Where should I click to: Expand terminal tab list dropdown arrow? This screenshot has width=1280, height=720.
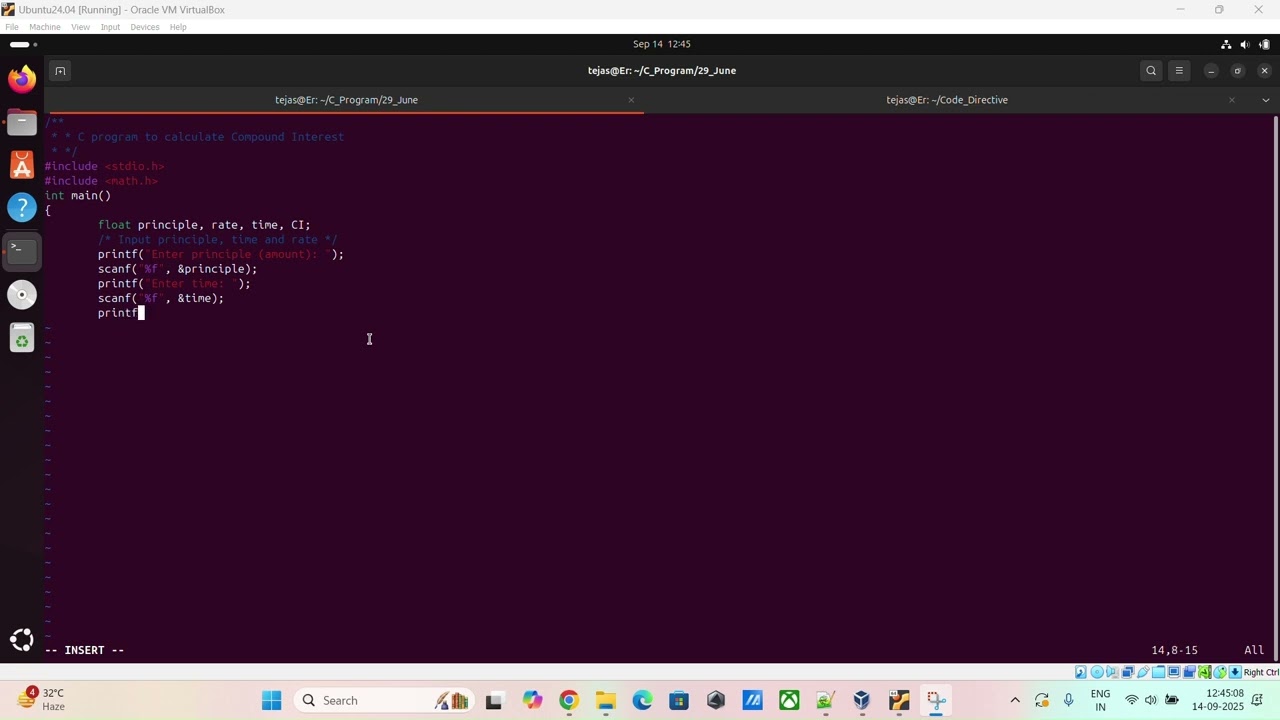pyautogui.click(x=1265, y=100)
